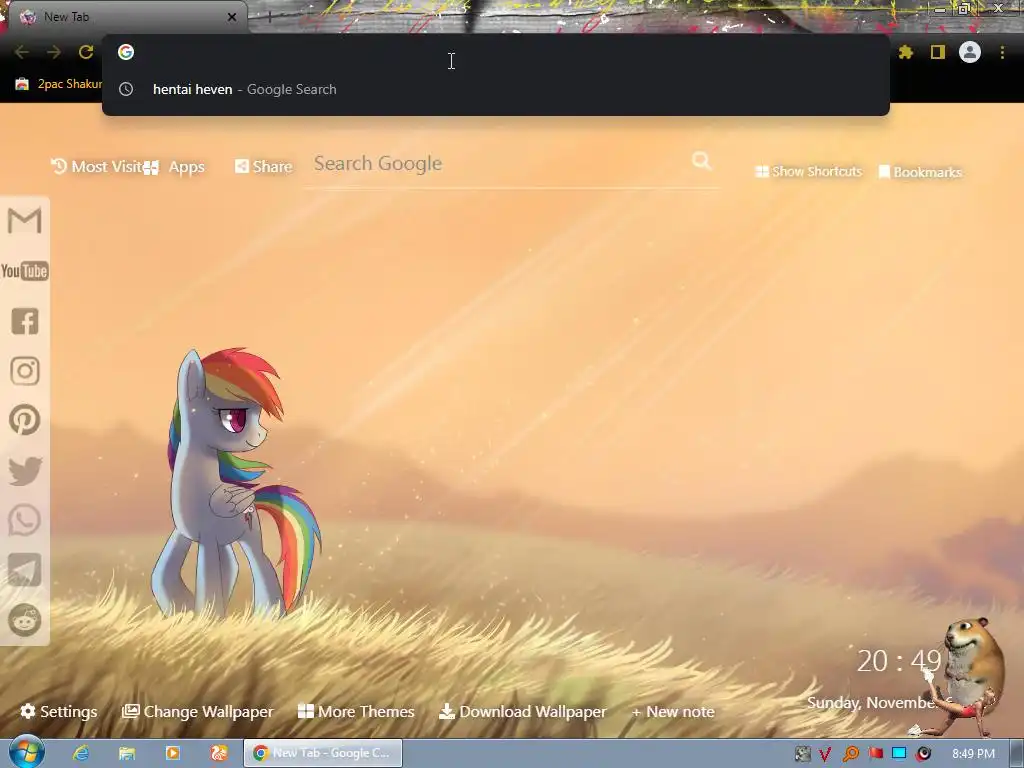Open Telegram paper plane icon

coord(25,570)
